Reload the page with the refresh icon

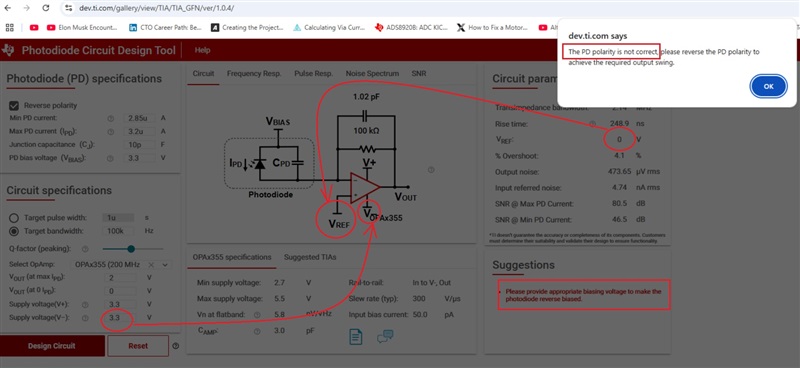click(x=45, y=8)
